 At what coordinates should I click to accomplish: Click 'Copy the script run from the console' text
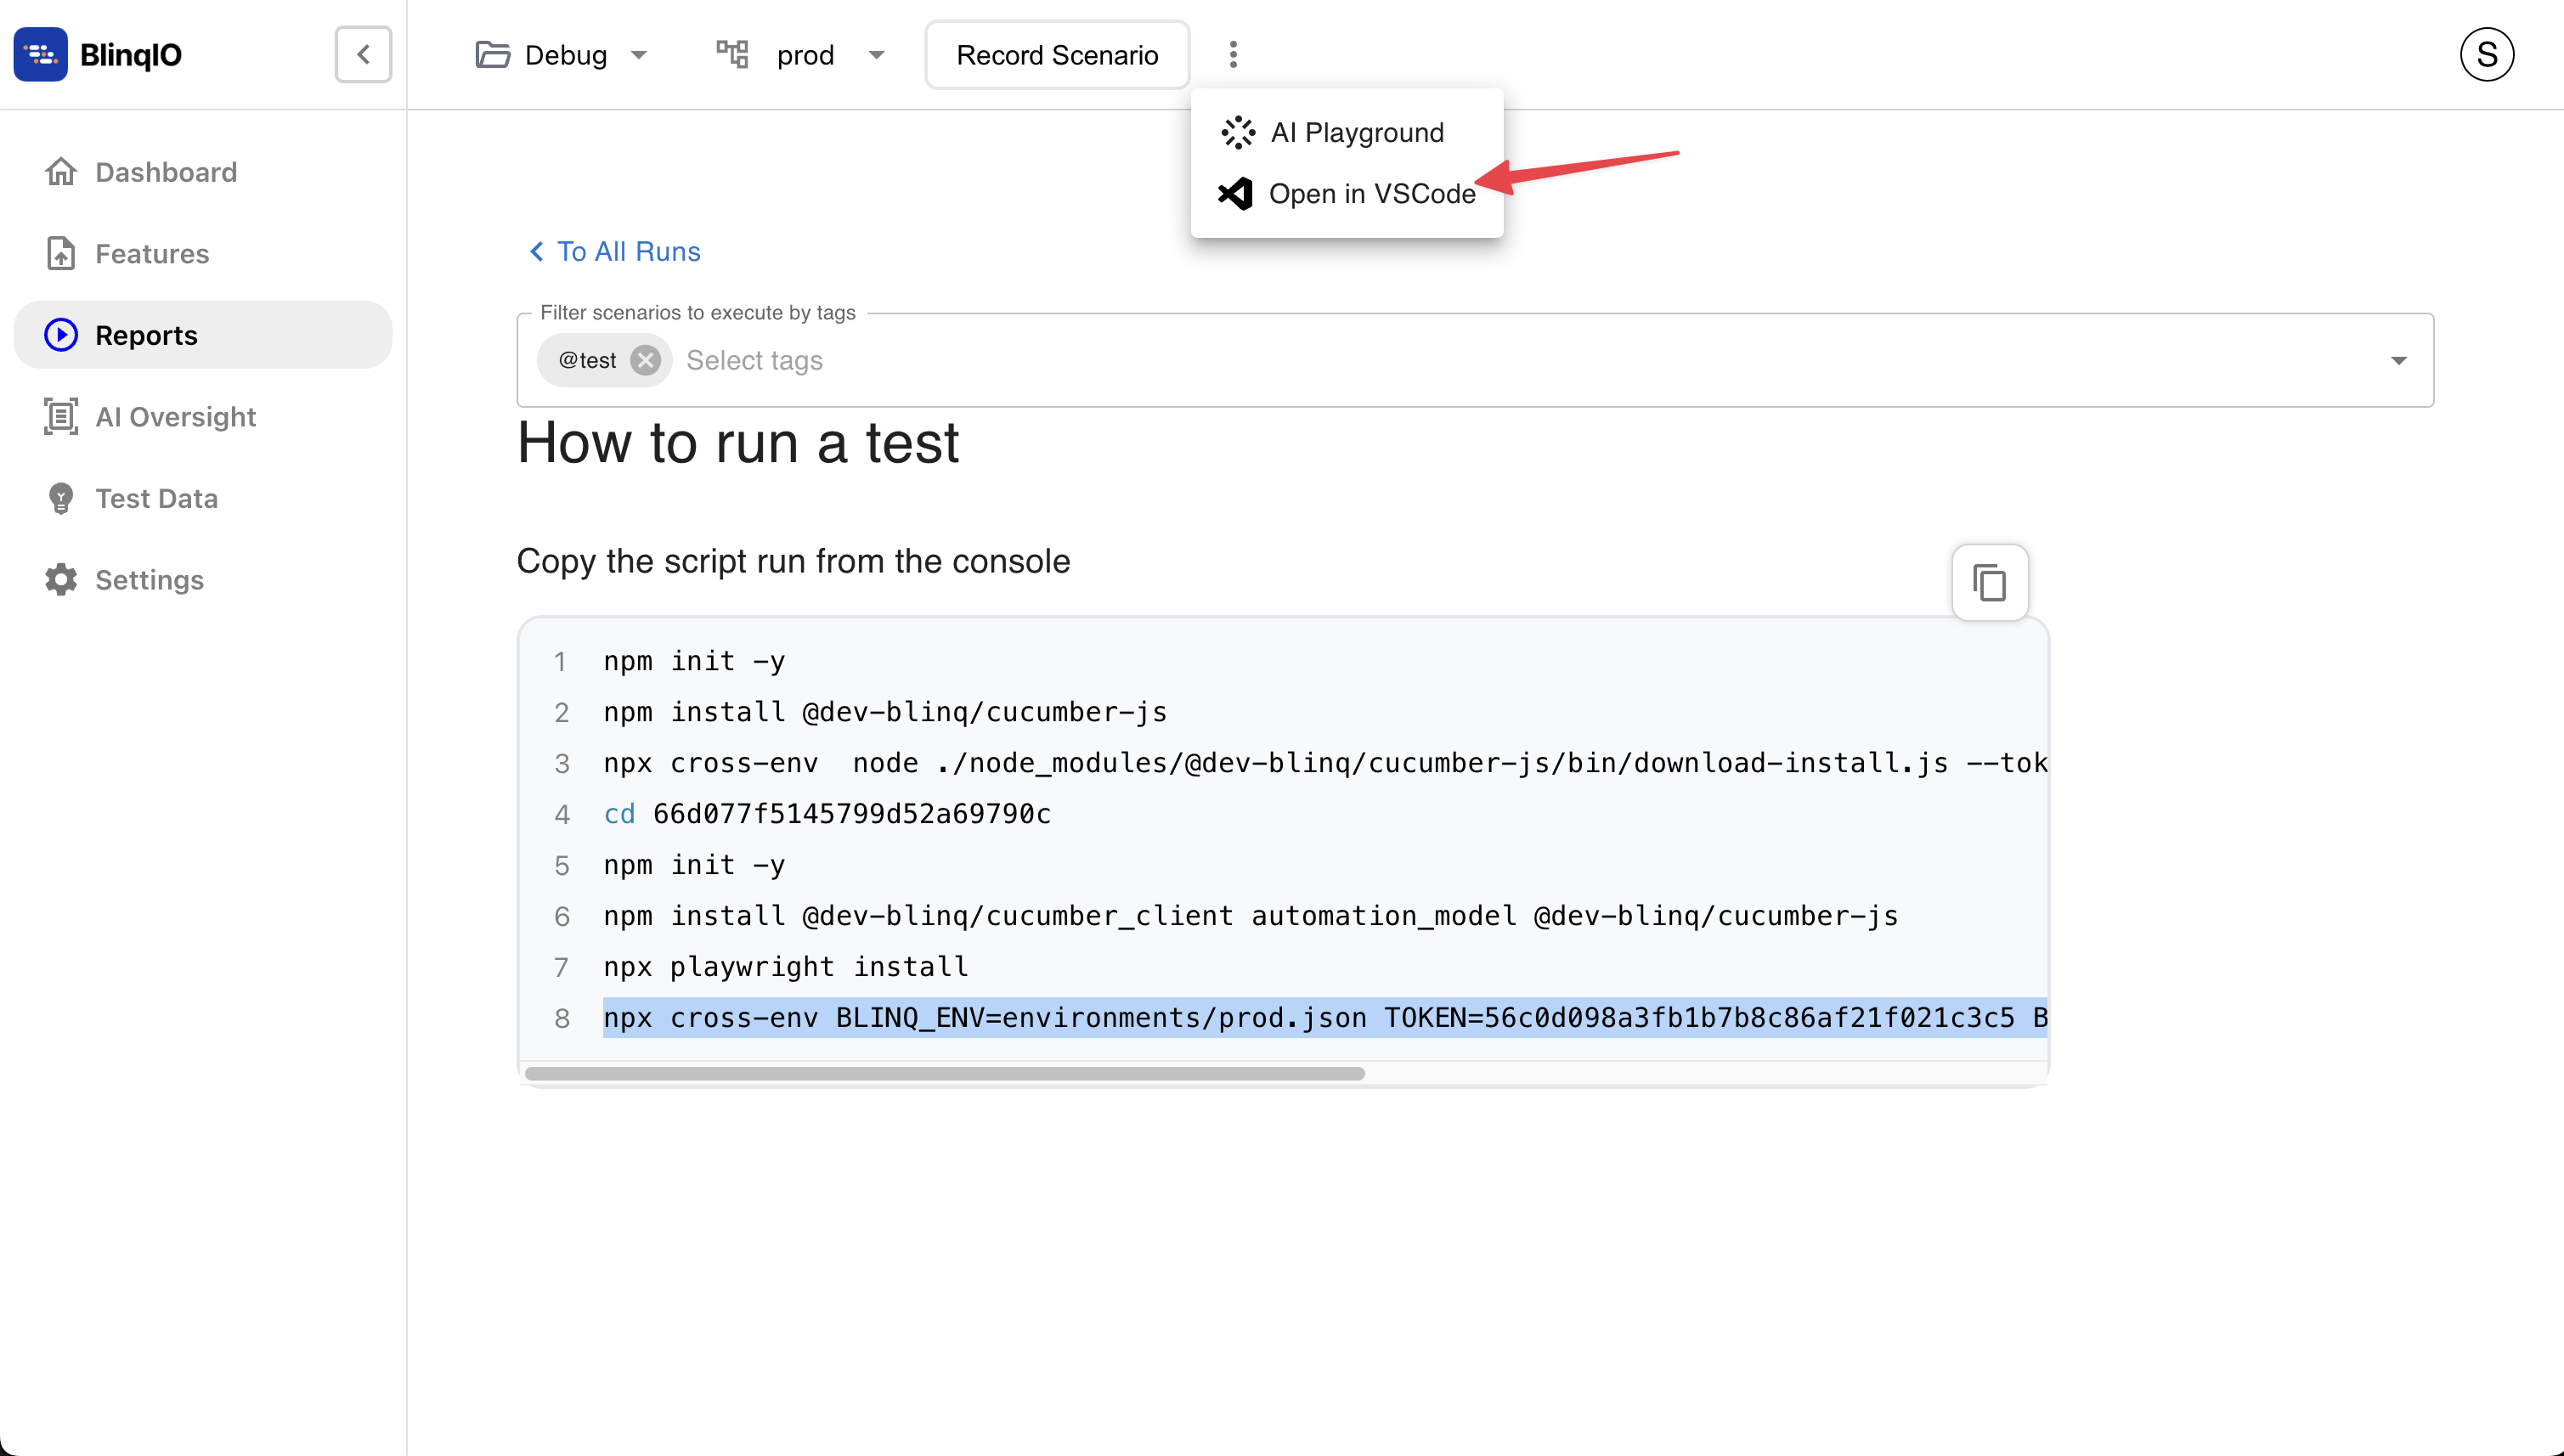coord(793,561)
